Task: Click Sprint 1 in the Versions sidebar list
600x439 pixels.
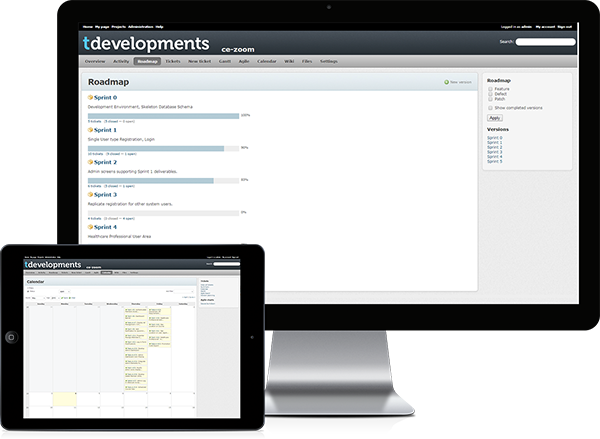Action: coord(494,142)
